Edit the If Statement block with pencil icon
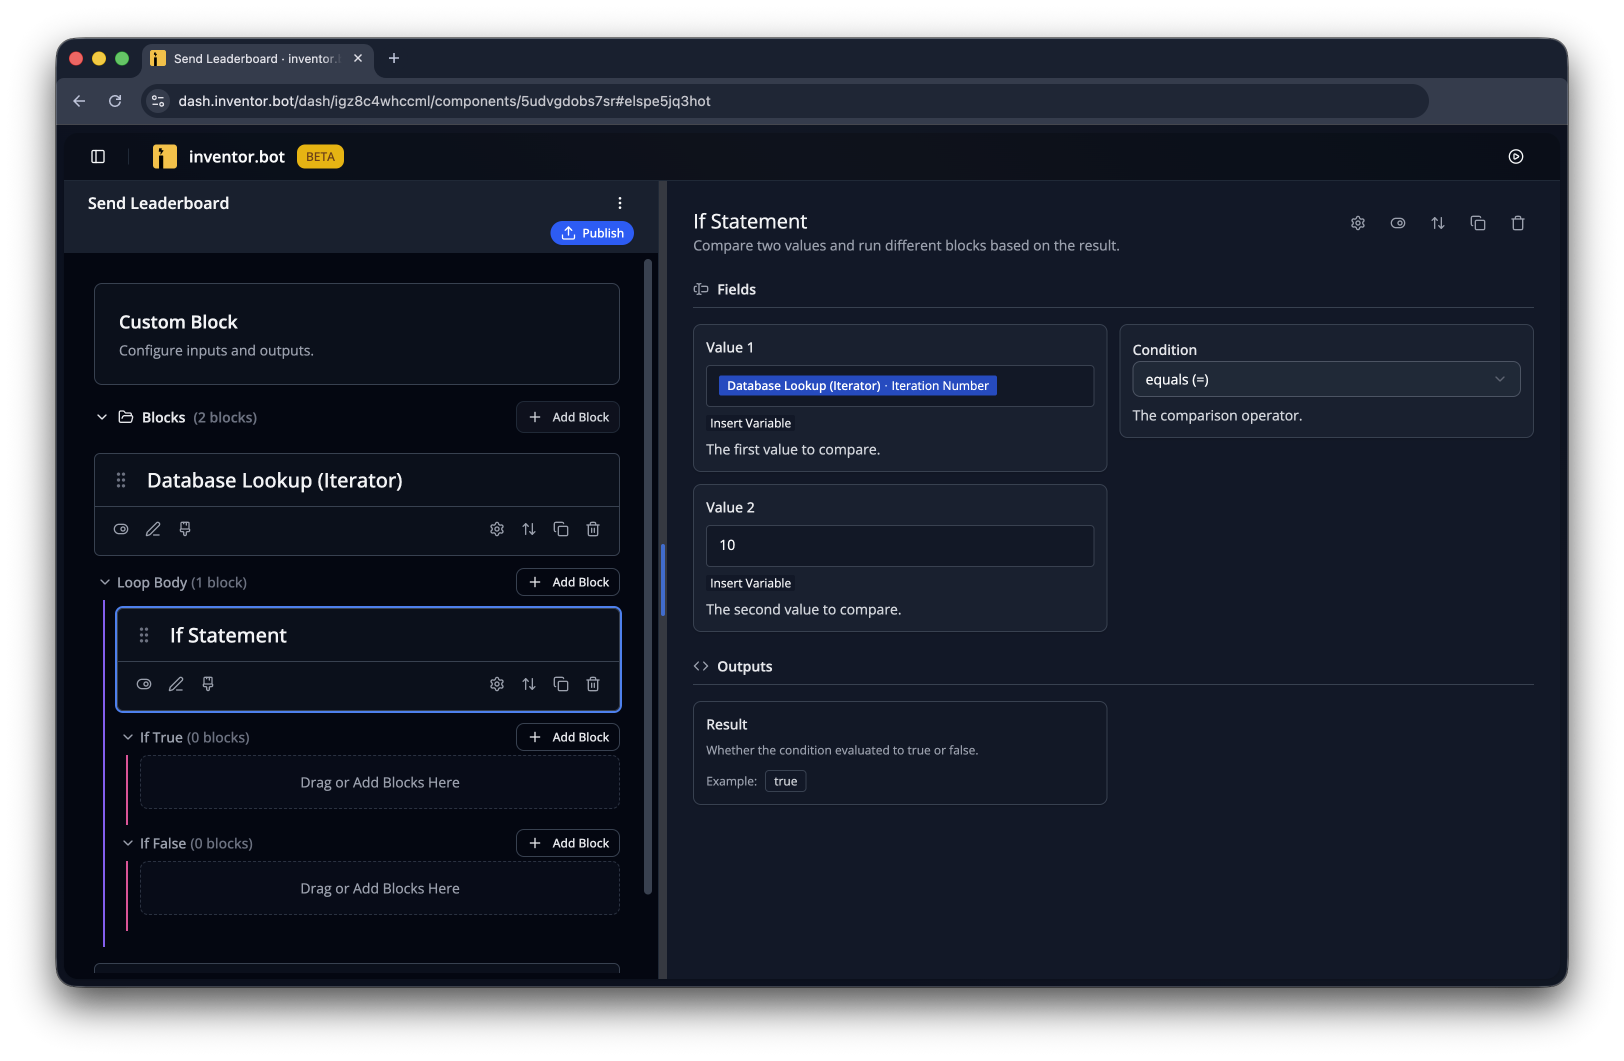Image resolution: width=1624 pixels, height=1061 pixels. tap(176, 684)
